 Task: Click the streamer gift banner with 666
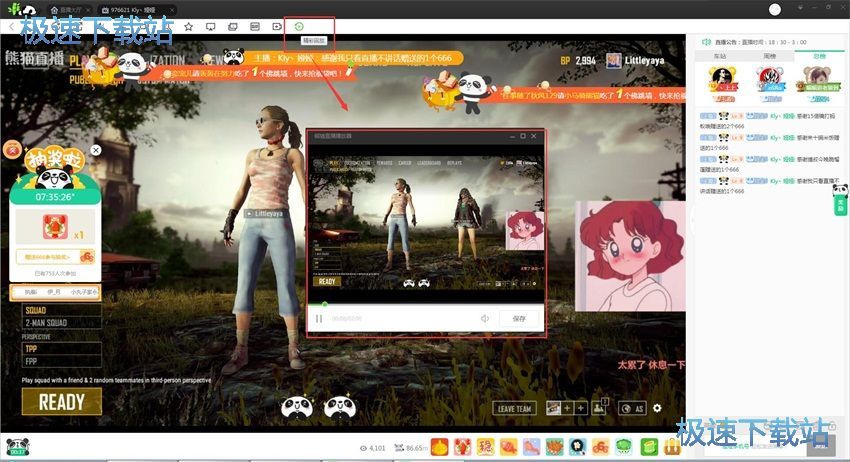pos(352,57)
